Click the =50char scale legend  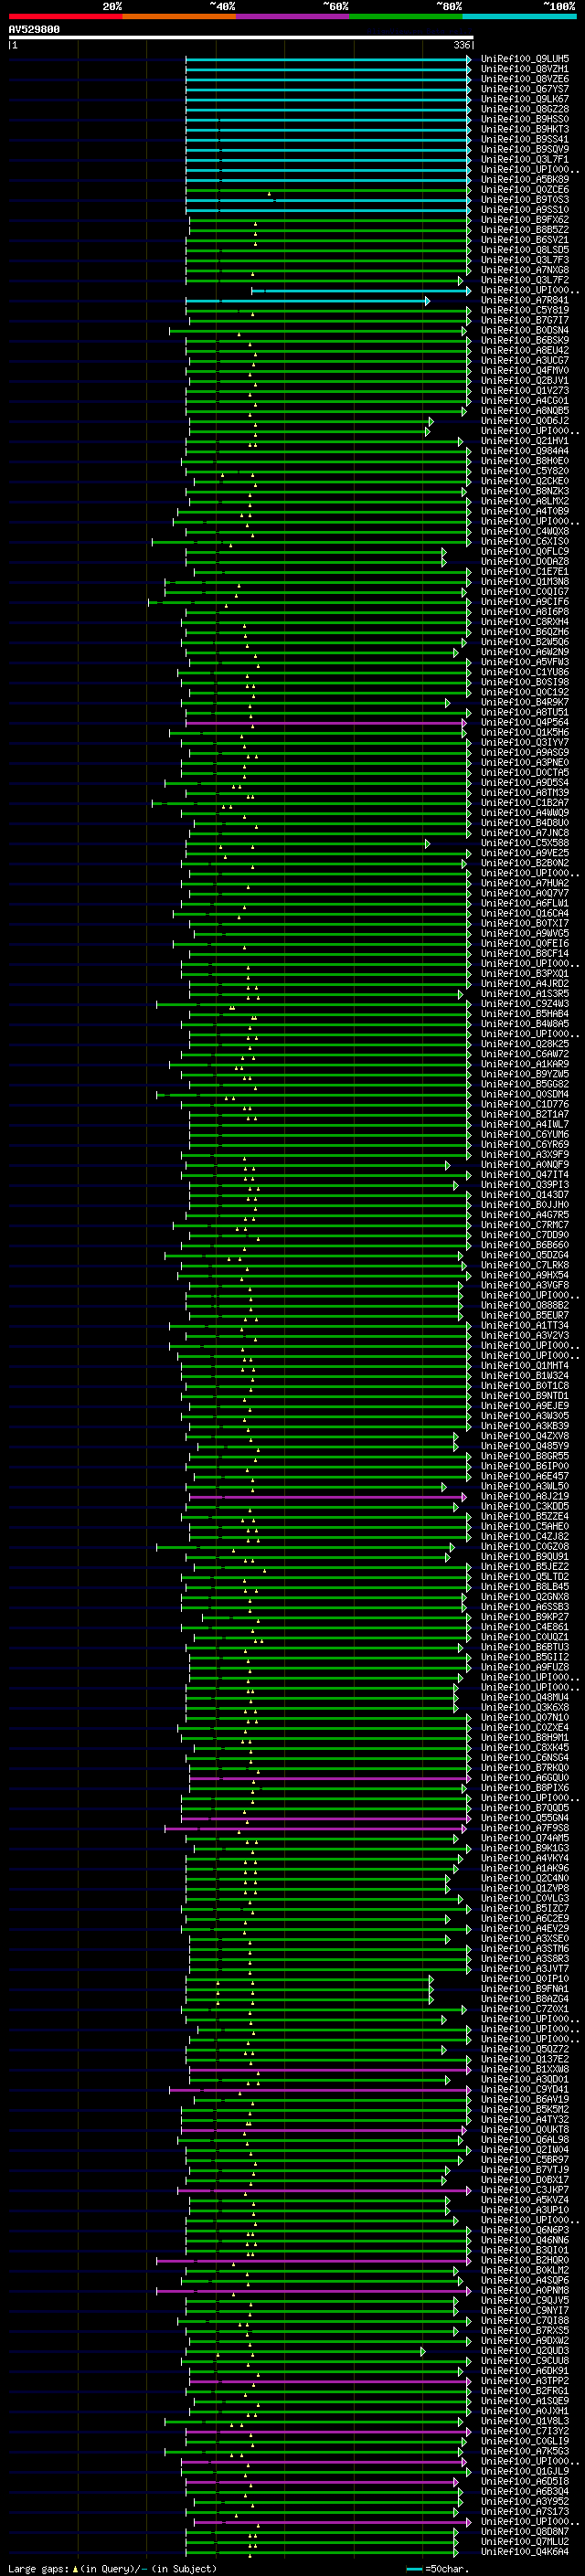click(436, 2568)
